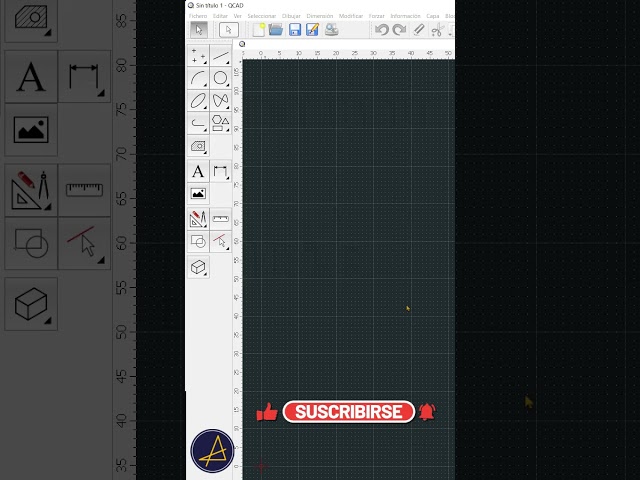Open the Seleccionar menu
640x480 pixels.
[262, 16]
